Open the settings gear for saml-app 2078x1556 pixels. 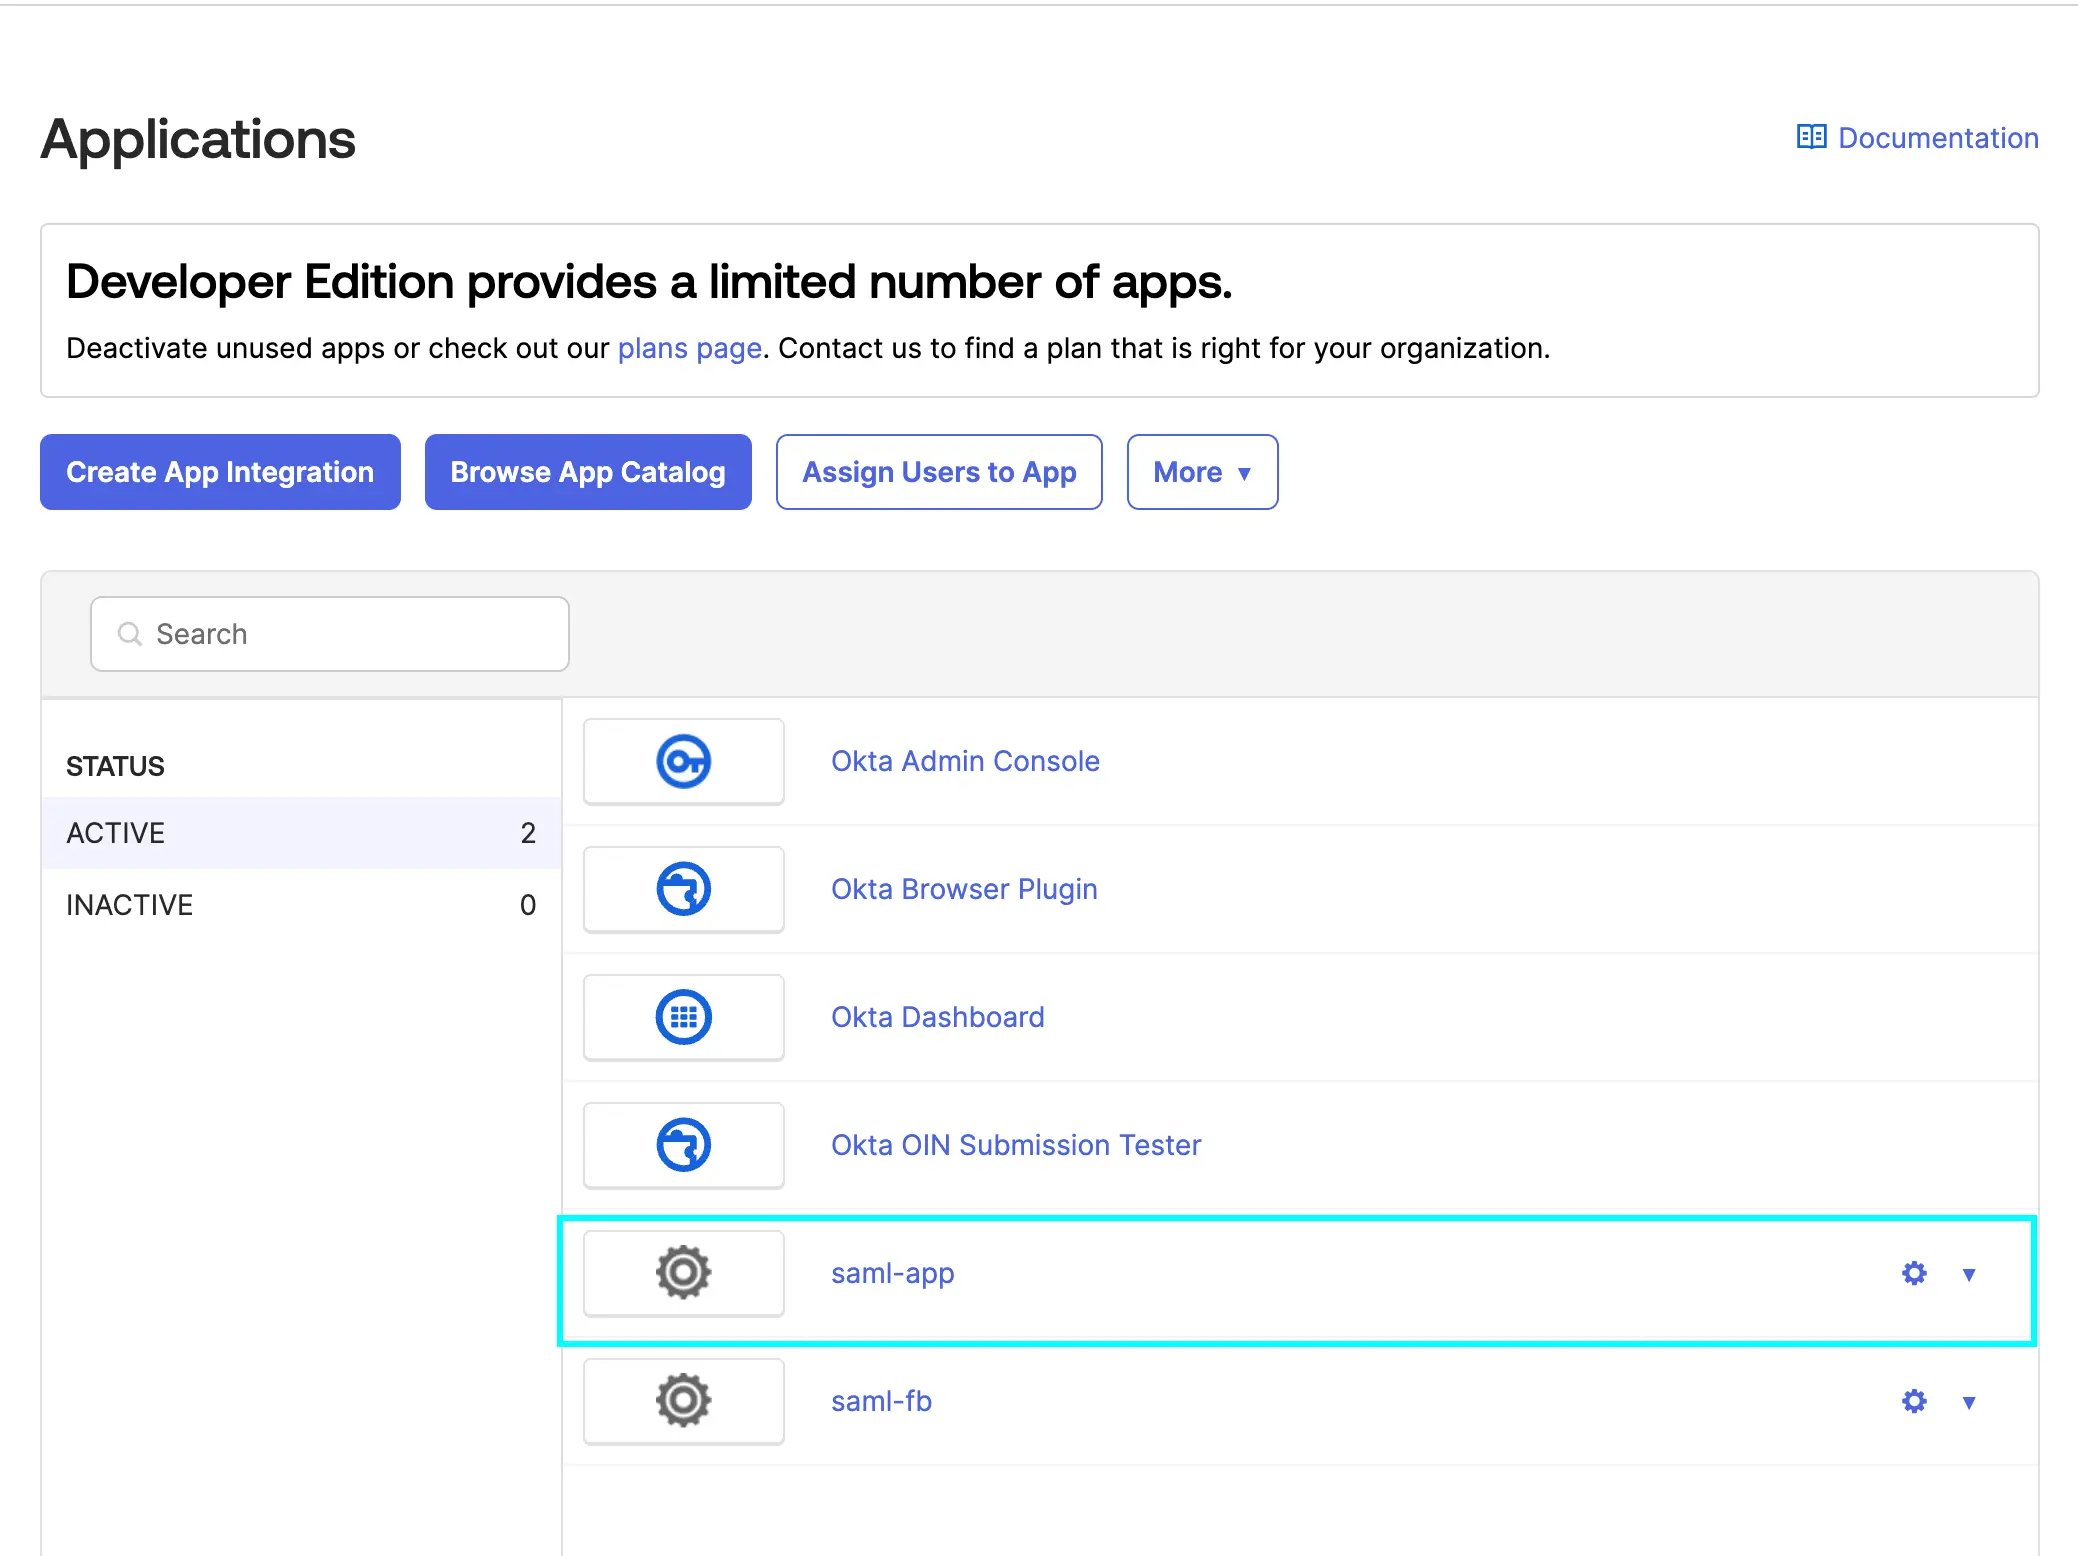point(1914,1273)
